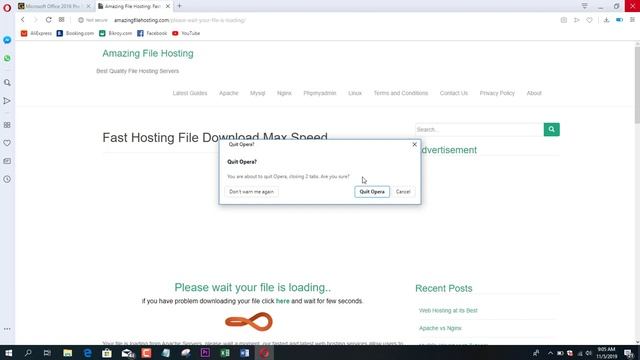640x360 pixels.
Task: Click the 'here' download link
Action: (x=282, y=301)
